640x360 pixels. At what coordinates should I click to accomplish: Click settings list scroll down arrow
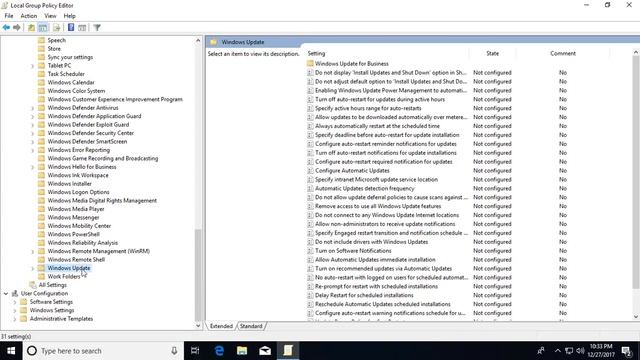coord(636,317)
